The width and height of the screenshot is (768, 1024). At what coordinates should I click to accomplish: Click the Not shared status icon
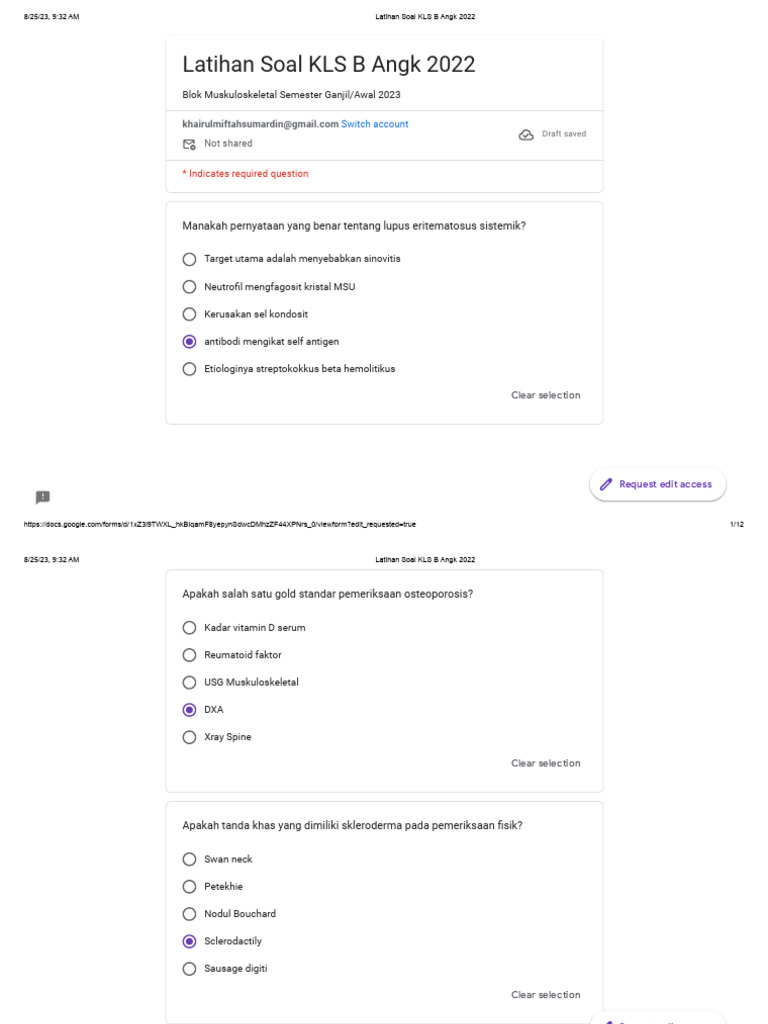[189, 144]
